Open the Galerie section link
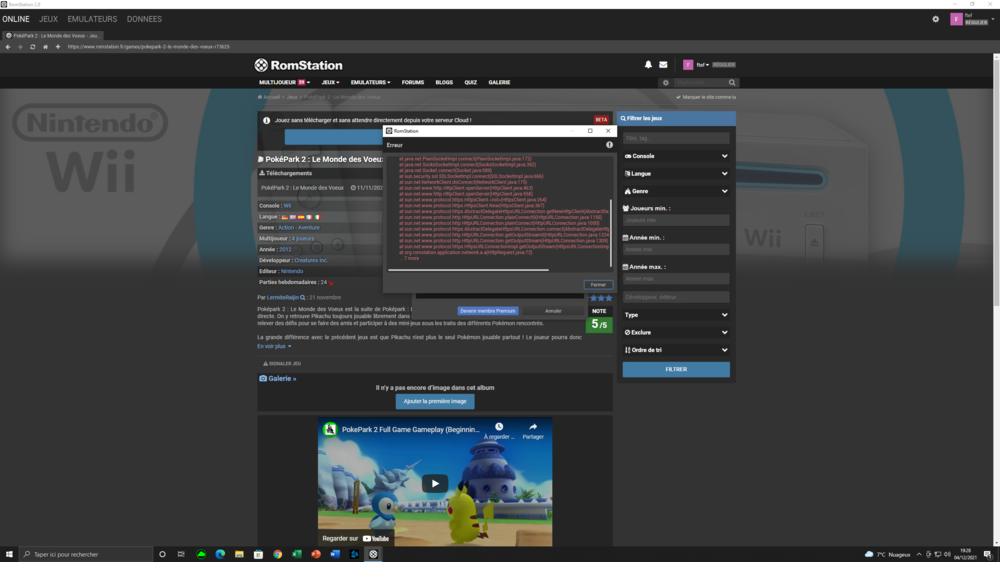1000x562 pixels. 277,378
